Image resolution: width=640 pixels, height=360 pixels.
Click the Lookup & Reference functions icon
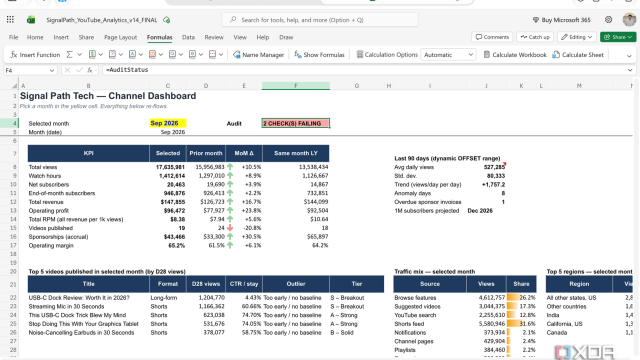172,55
